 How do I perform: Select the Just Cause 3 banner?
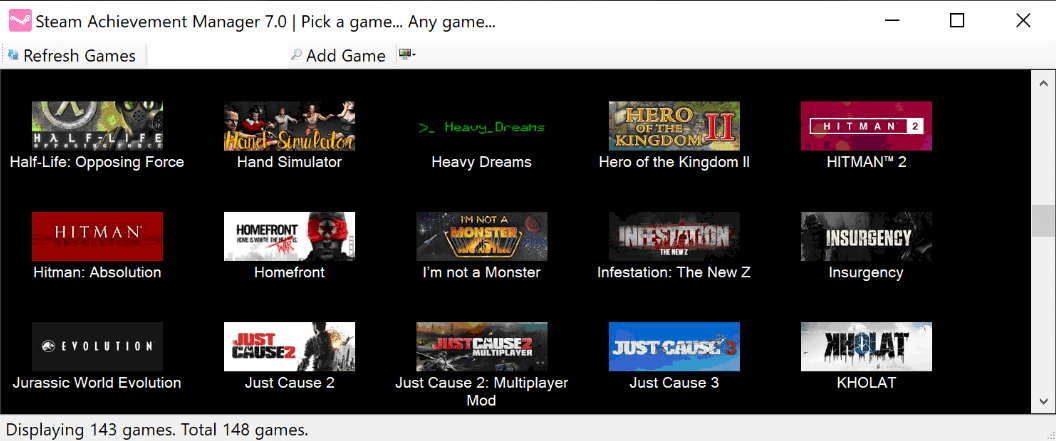click(674, 347)
